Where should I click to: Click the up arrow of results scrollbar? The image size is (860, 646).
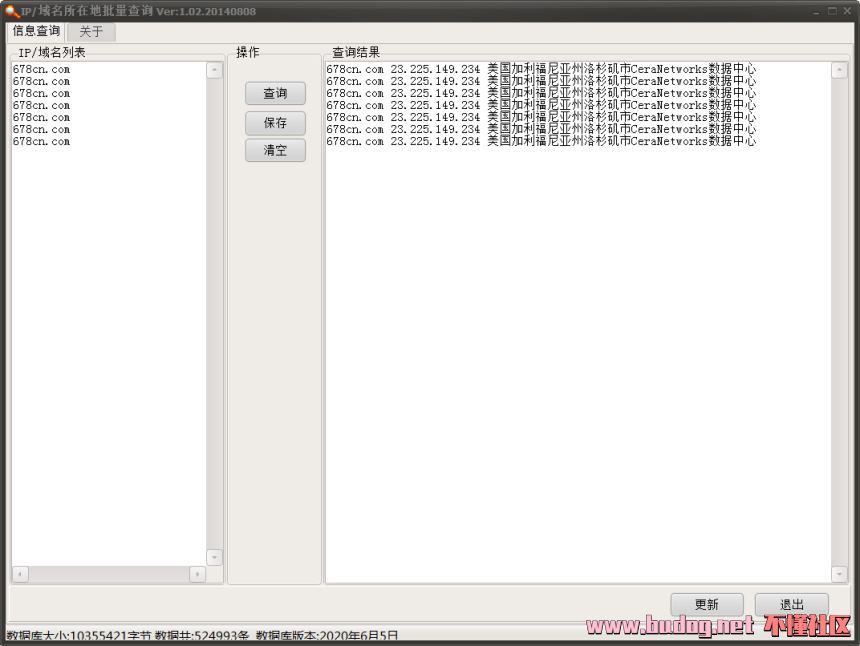pyautogui.click(x=839, y=70)
